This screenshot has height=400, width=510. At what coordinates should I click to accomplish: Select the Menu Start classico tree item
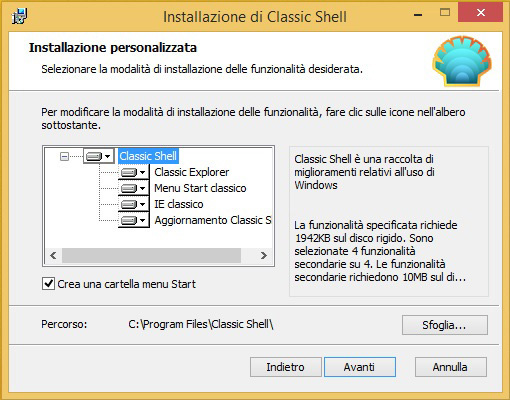tap(200, 188)
